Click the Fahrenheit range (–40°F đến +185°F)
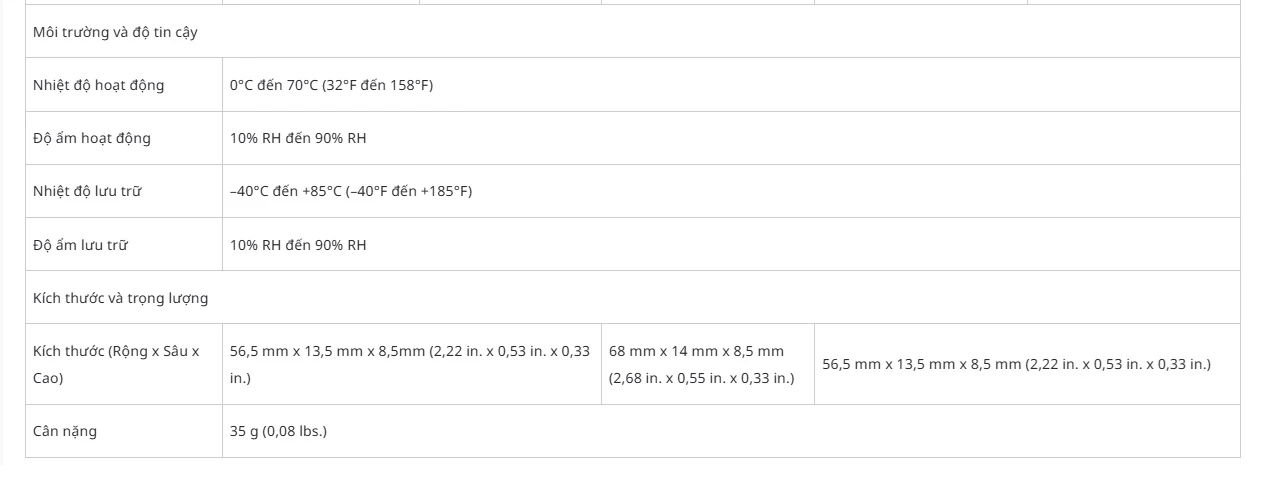Image resolution: width=1263 pixels, height=487 pixels. click(409, 191)
